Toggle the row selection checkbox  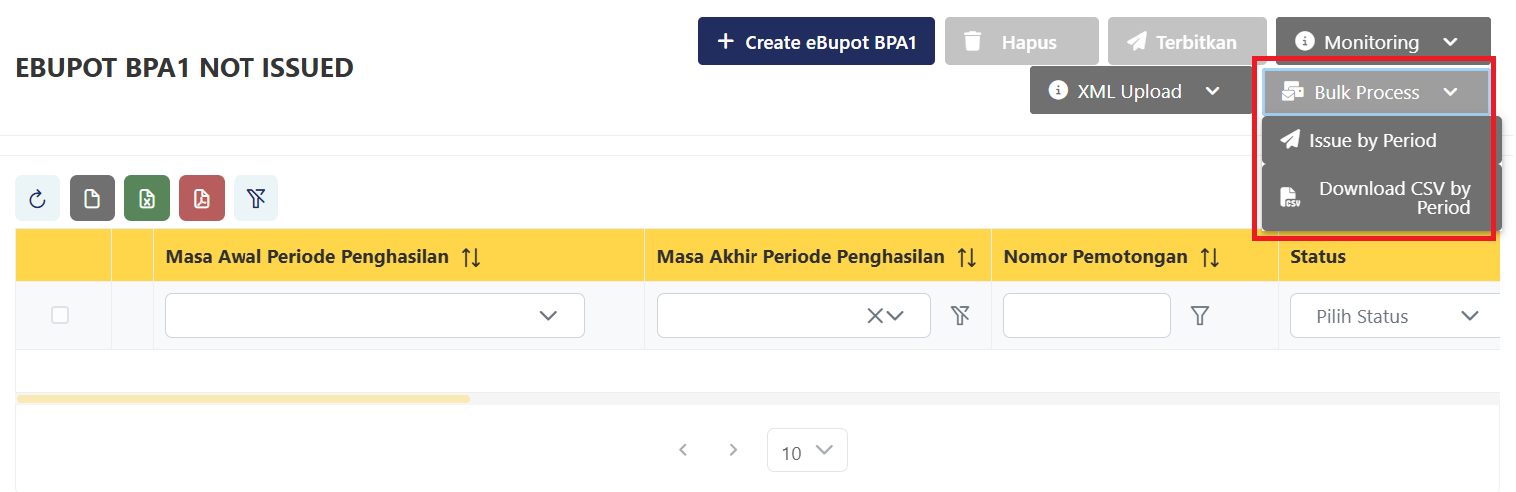[x=60, y=315]
